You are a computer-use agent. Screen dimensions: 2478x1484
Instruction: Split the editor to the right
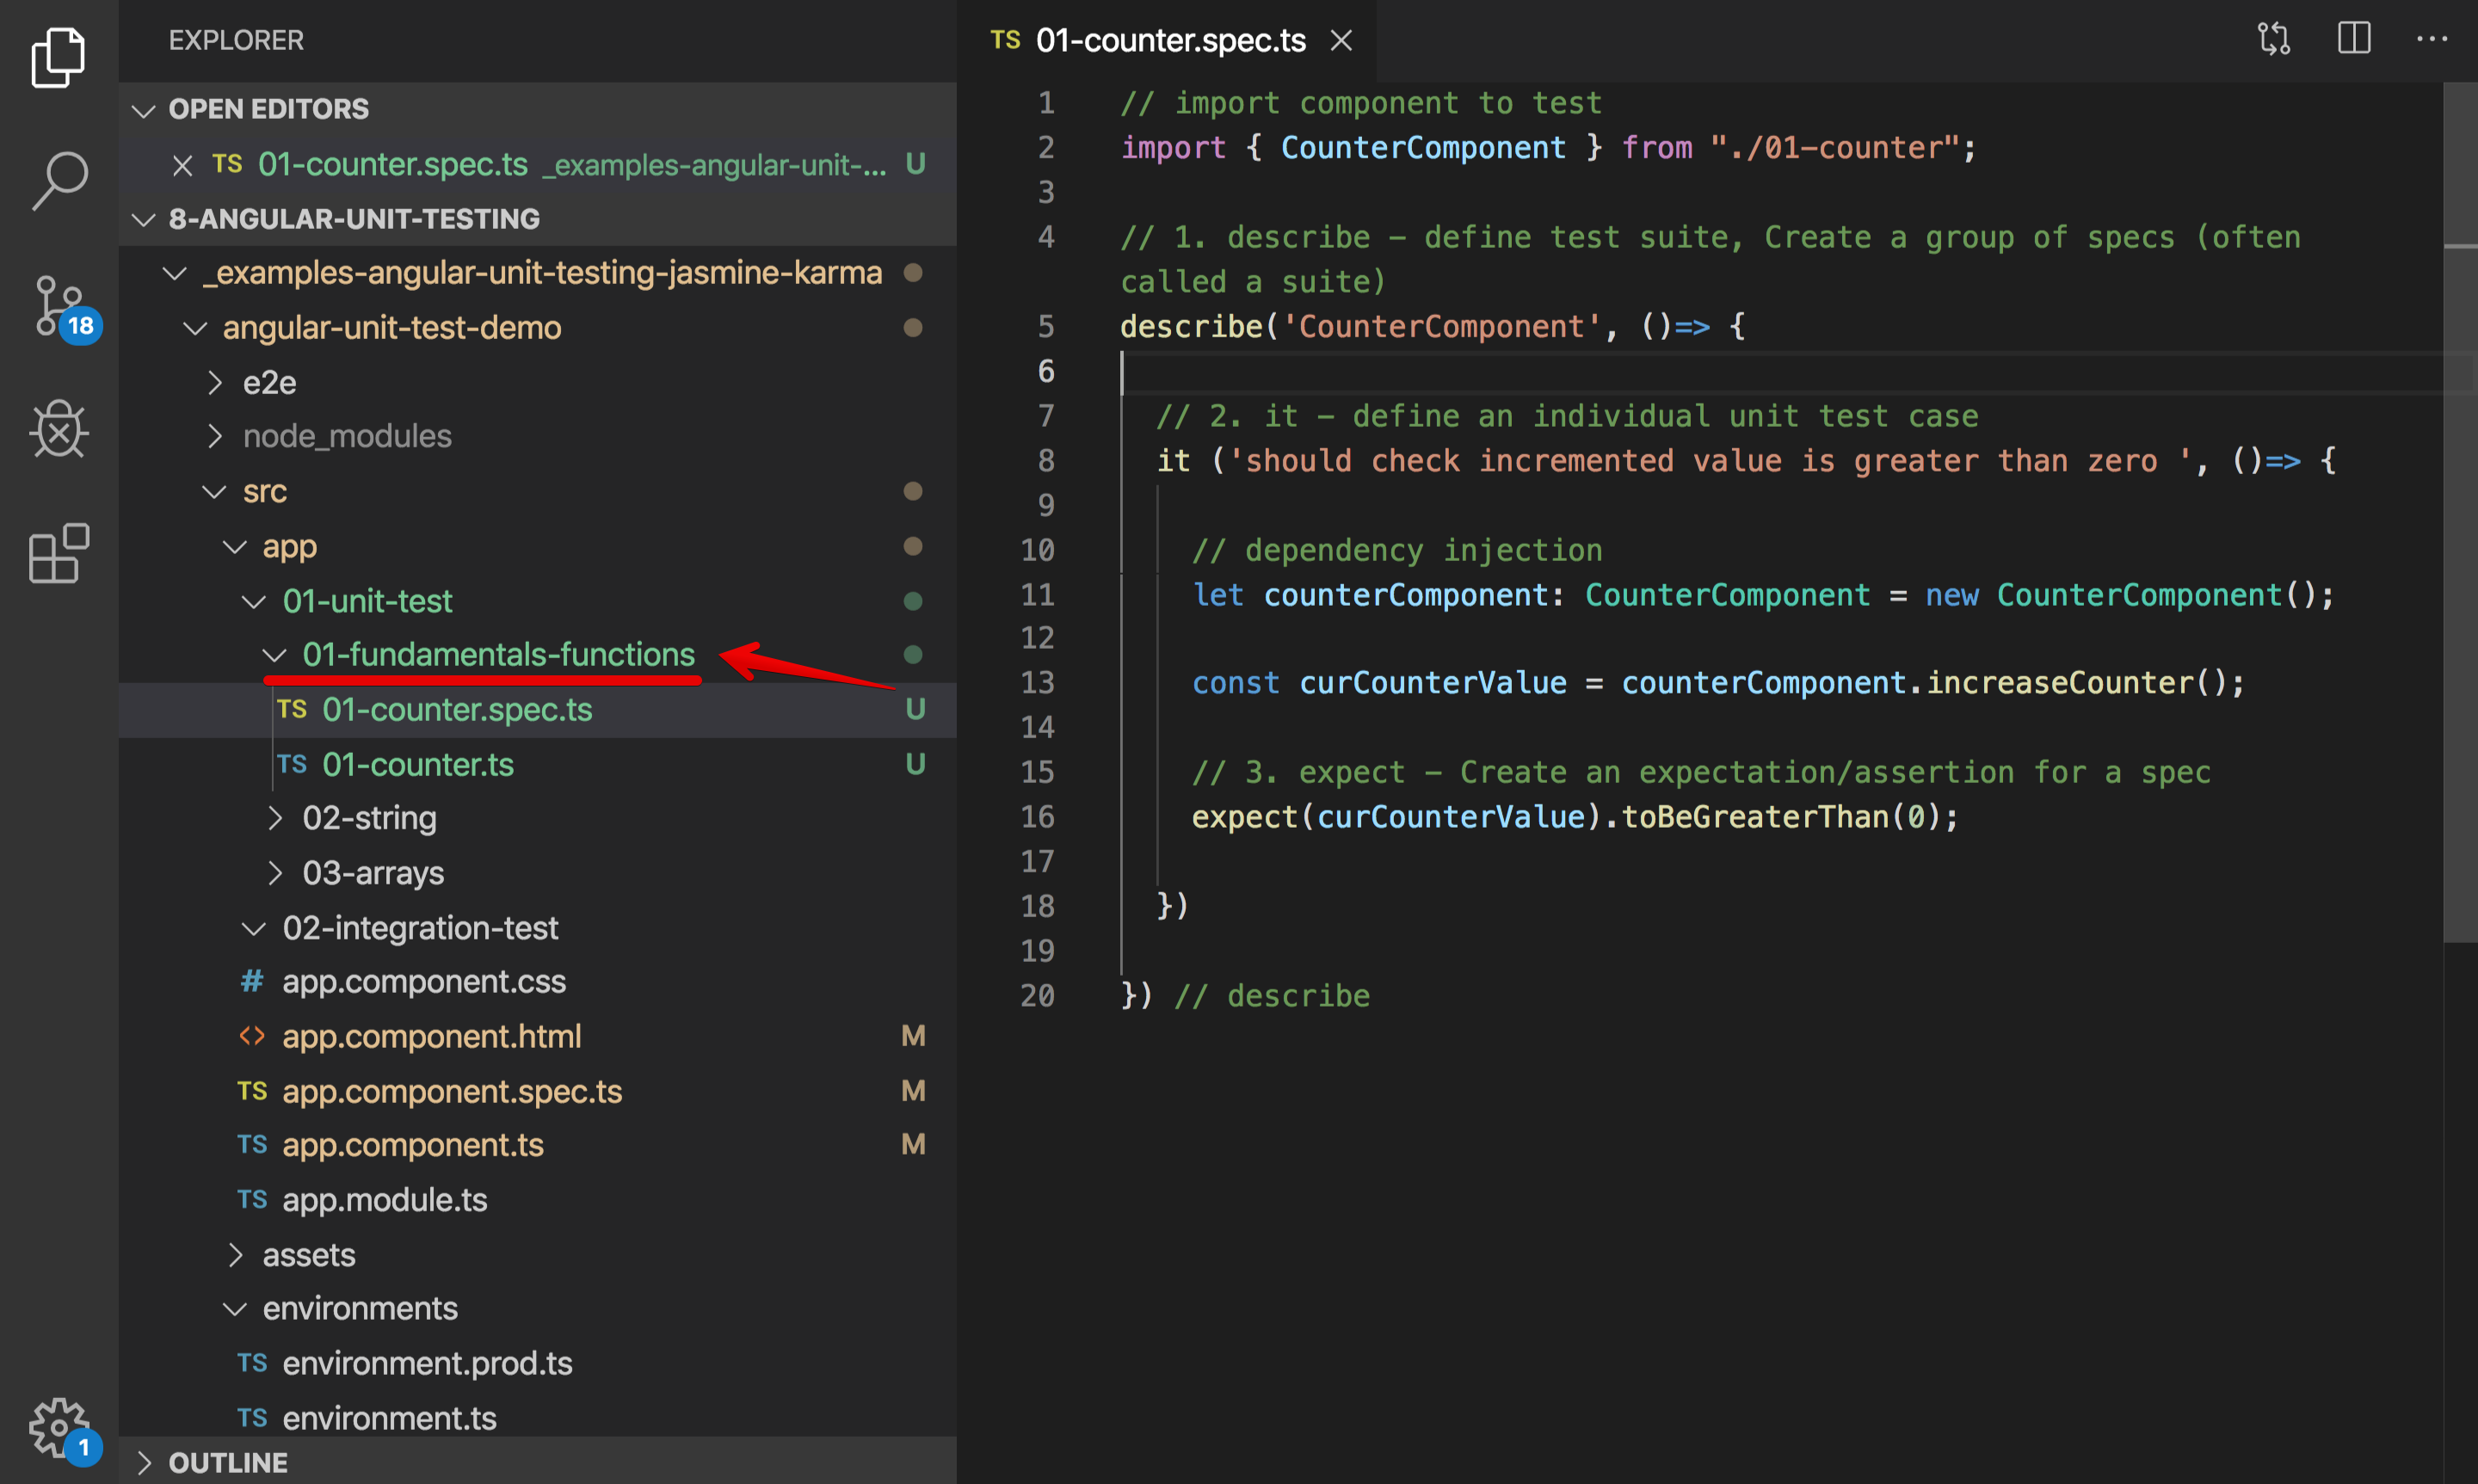[x=2353, y=40]
